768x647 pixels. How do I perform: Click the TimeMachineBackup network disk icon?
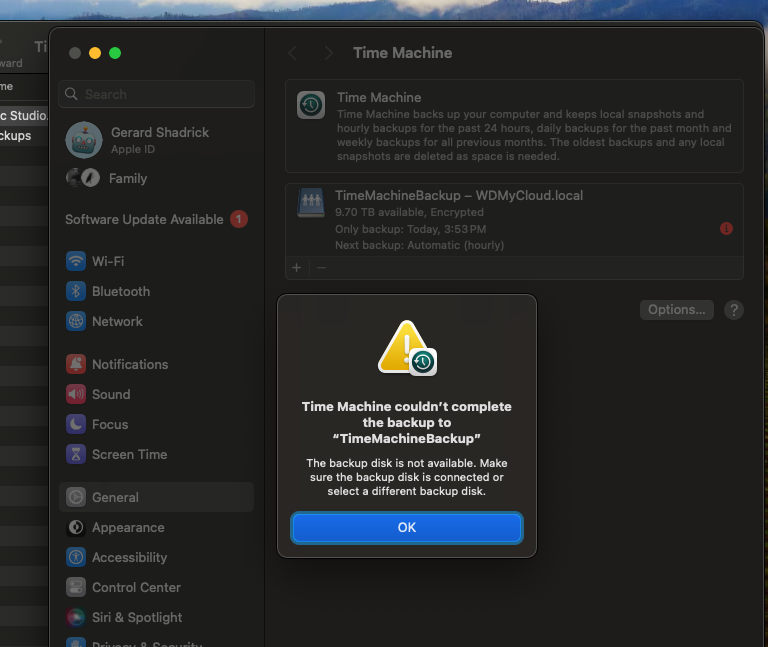311,203
